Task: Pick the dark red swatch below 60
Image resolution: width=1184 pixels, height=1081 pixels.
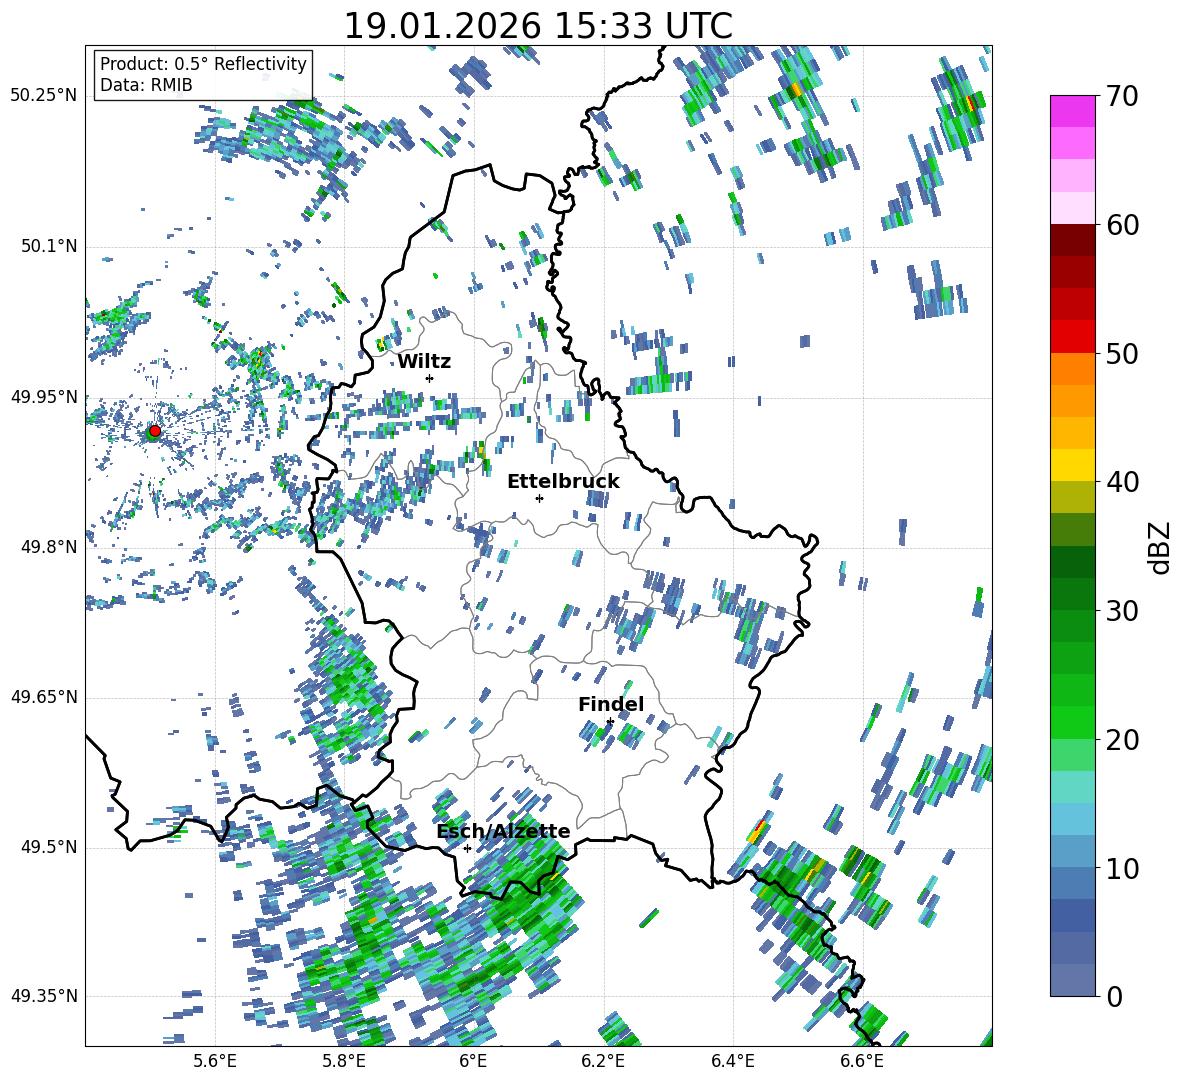Action: tap(1072, 240)
